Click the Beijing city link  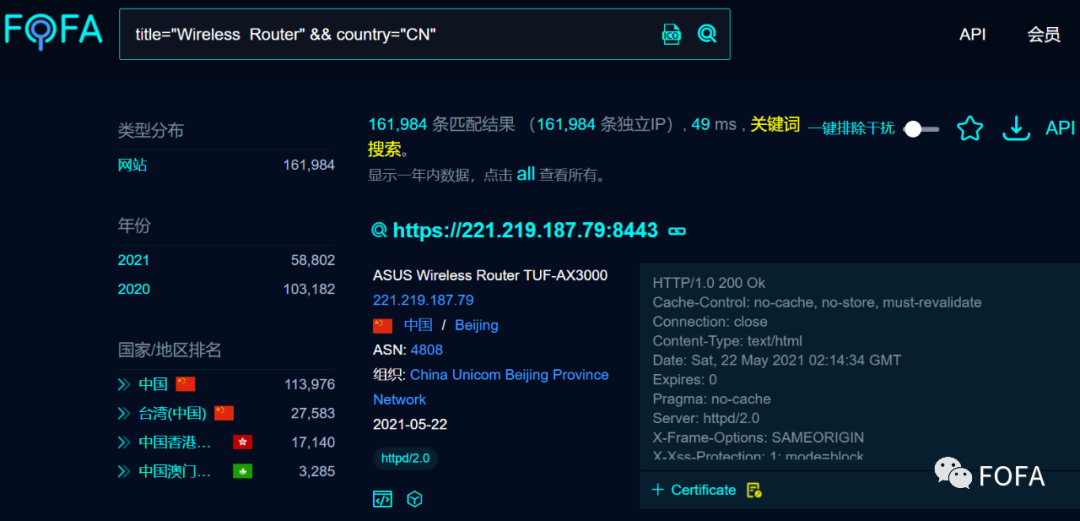477,325
